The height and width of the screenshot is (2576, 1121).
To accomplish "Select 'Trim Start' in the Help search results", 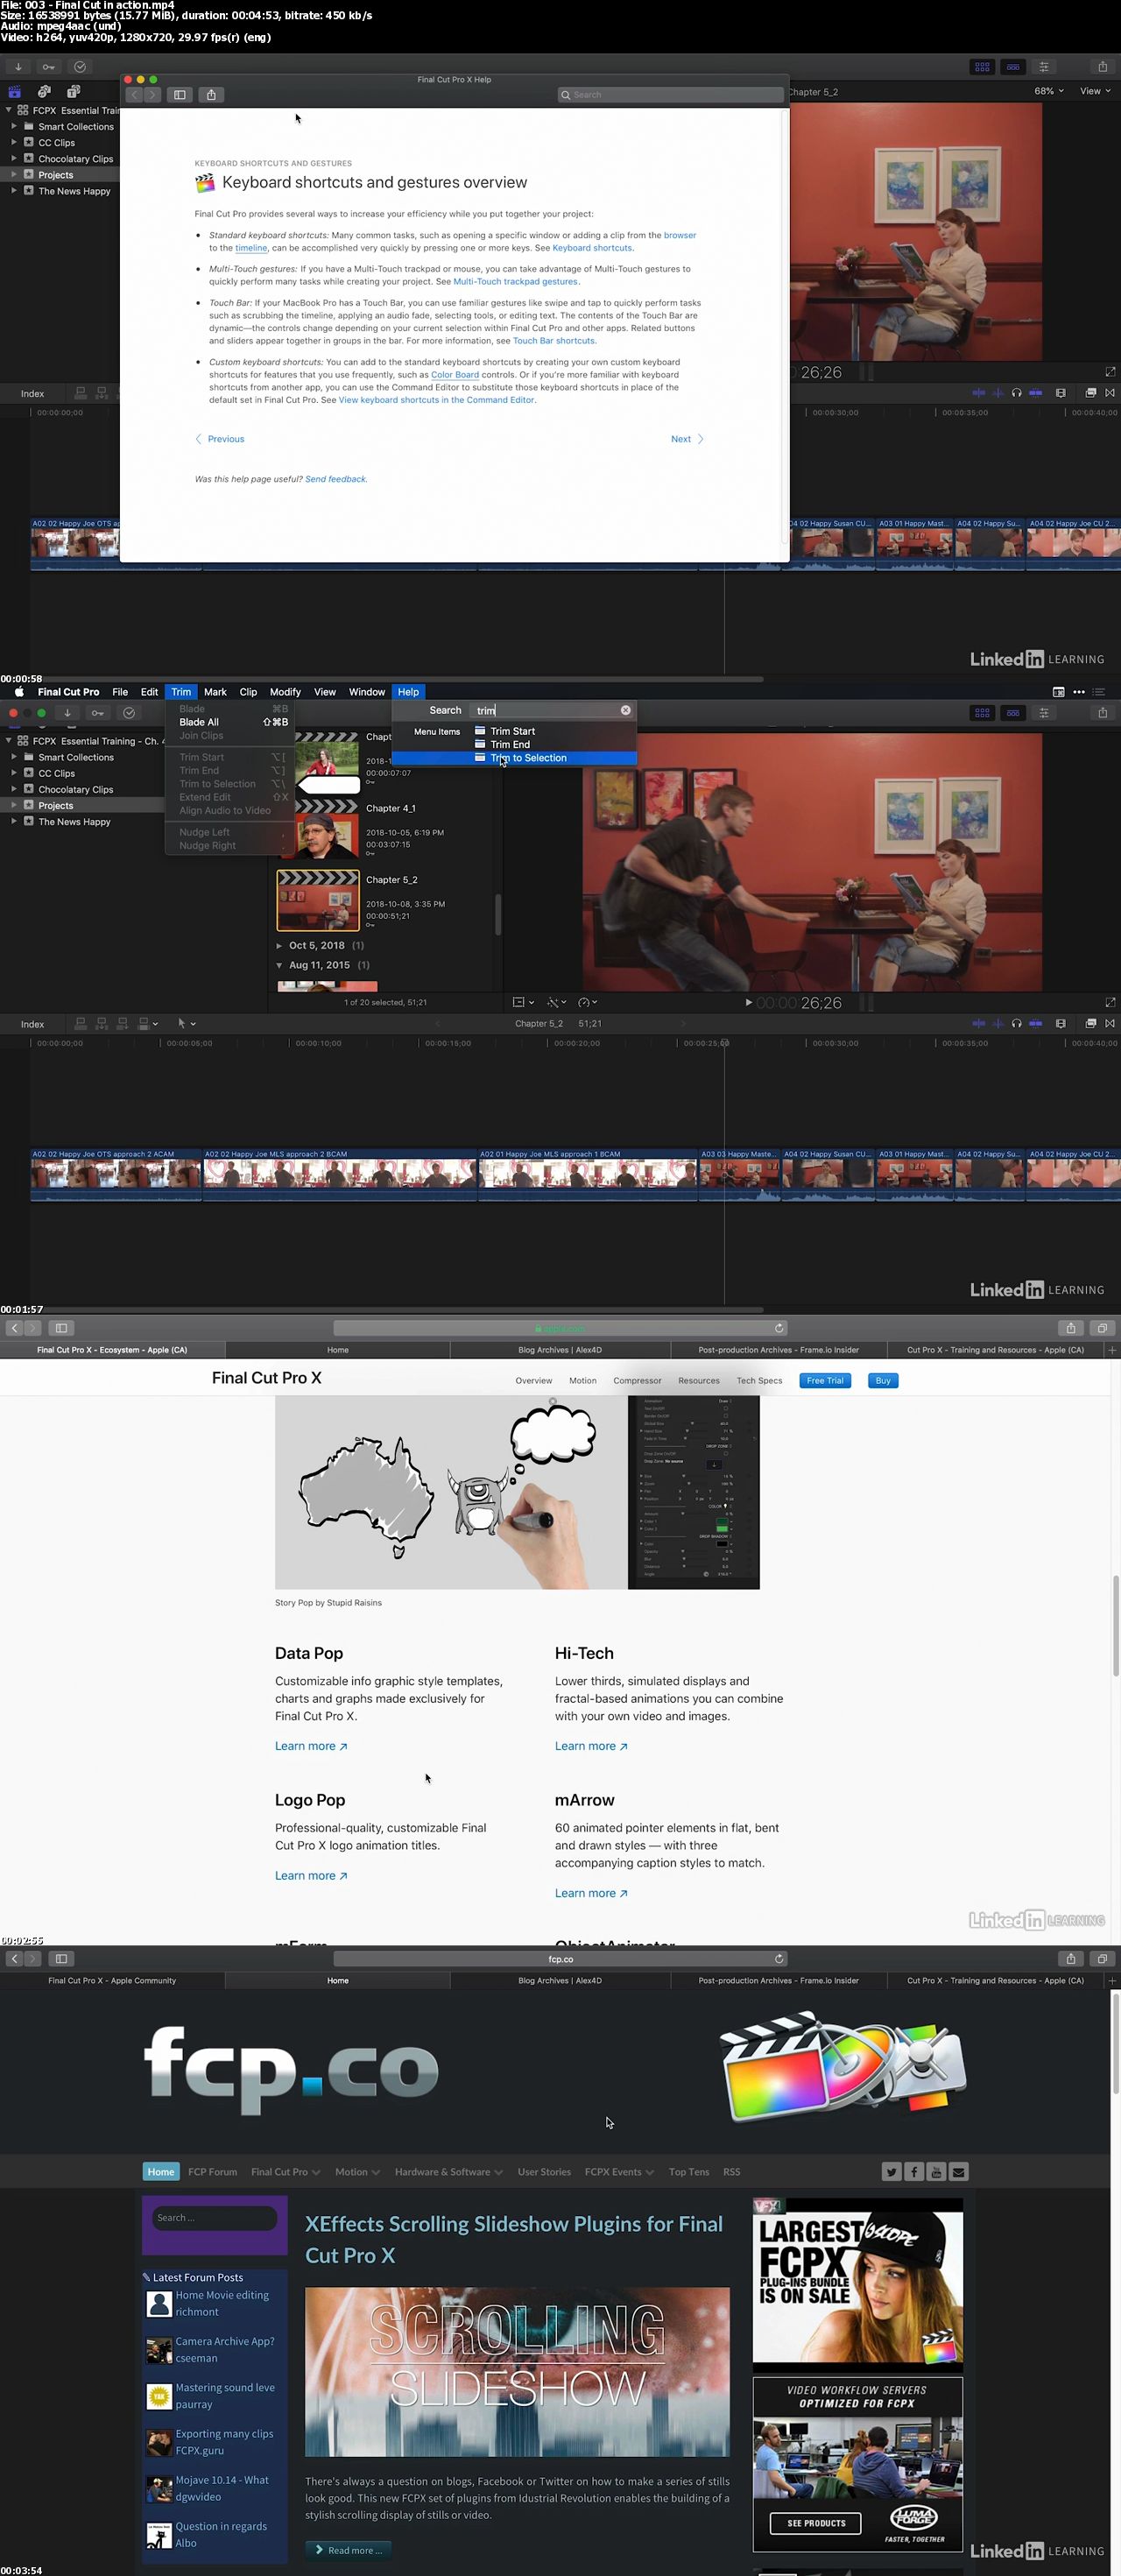I will 514,731.
